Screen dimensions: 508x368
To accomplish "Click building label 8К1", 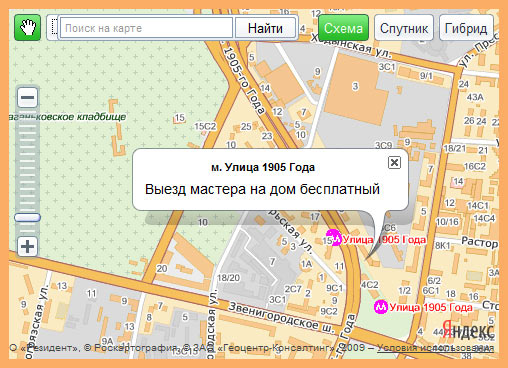I will [443, 246].
